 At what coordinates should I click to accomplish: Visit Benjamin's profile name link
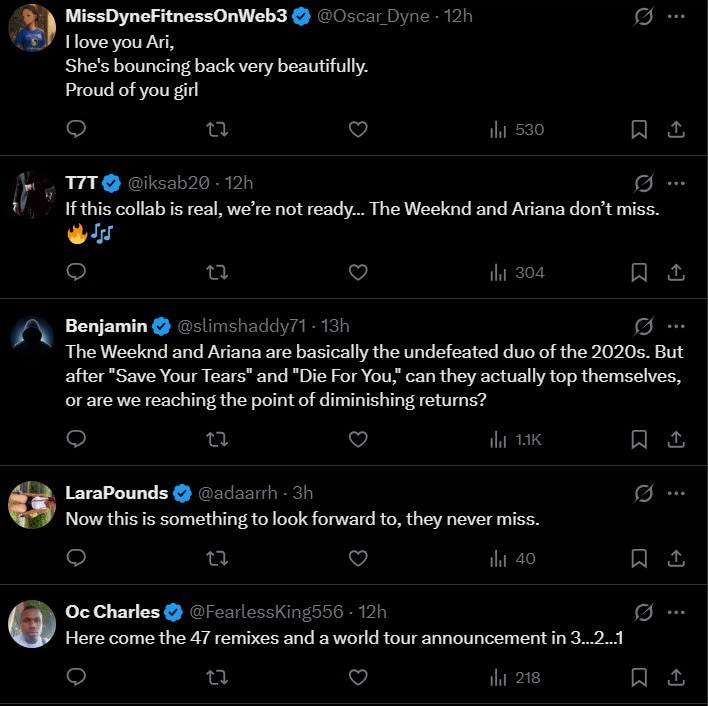tap(106, 326)
